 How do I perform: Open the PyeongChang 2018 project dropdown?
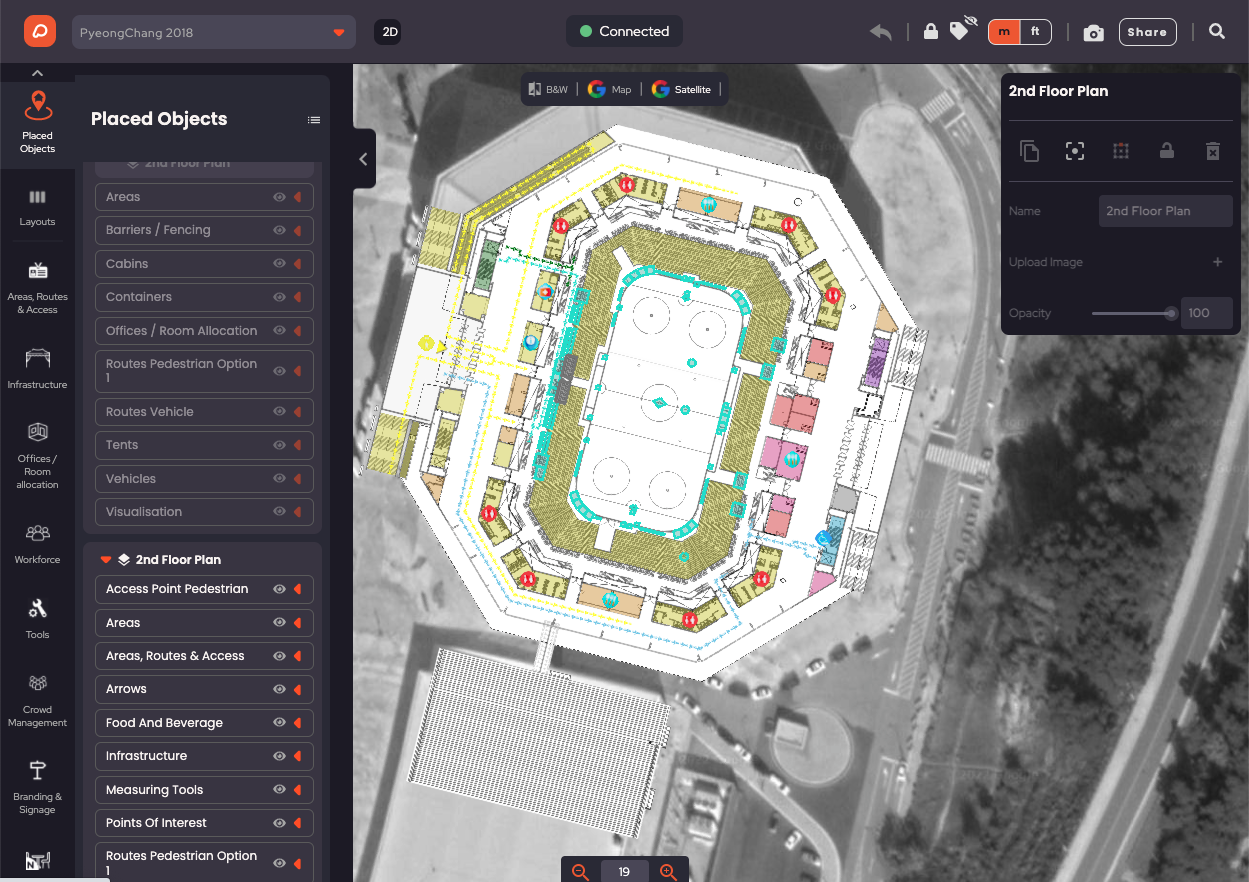point(214,32)
